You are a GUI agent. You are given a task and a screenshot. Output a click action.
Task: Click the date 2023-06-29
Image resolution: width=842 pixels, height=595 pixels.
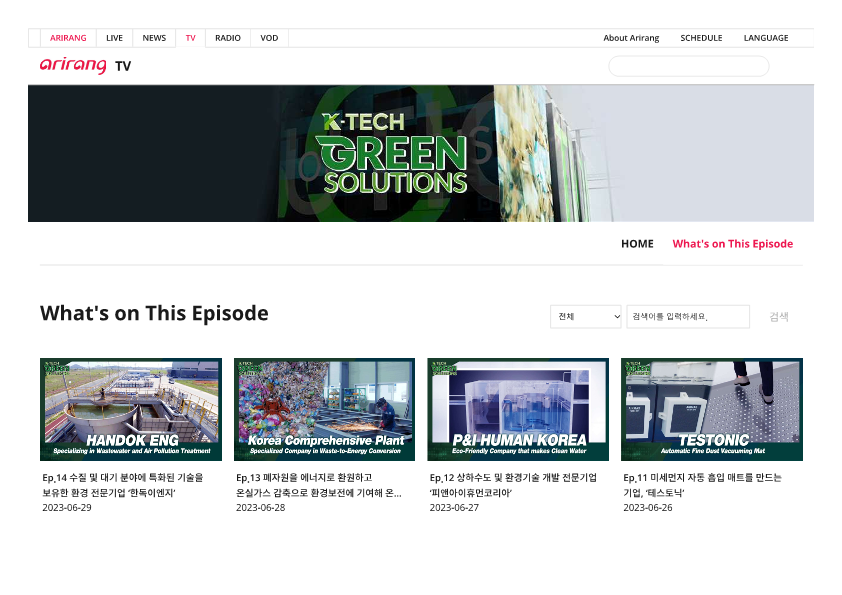[x=67, y=507]
